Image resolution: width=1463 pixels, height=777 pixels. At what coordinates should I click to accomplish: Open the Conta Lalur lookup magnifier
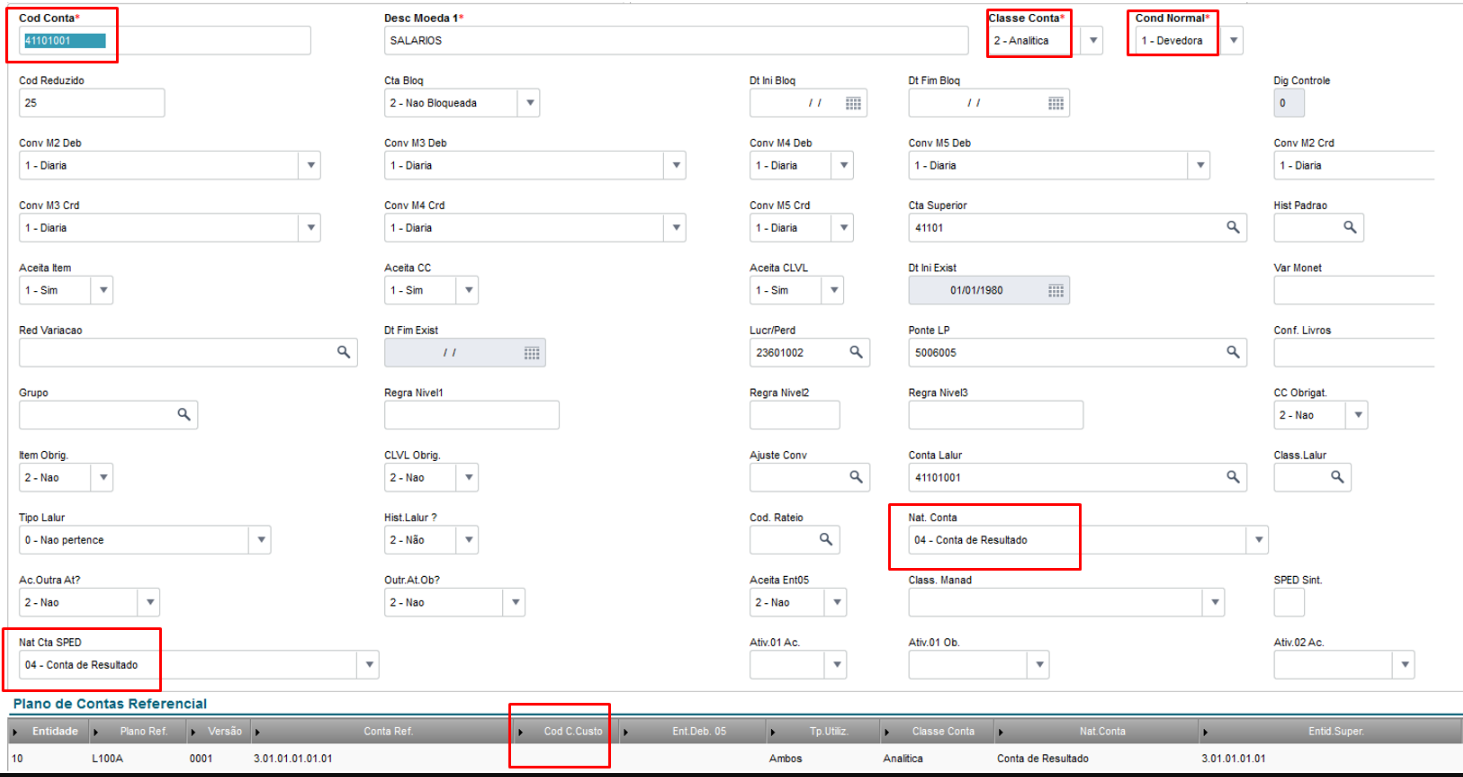(x=1233, y=477)
